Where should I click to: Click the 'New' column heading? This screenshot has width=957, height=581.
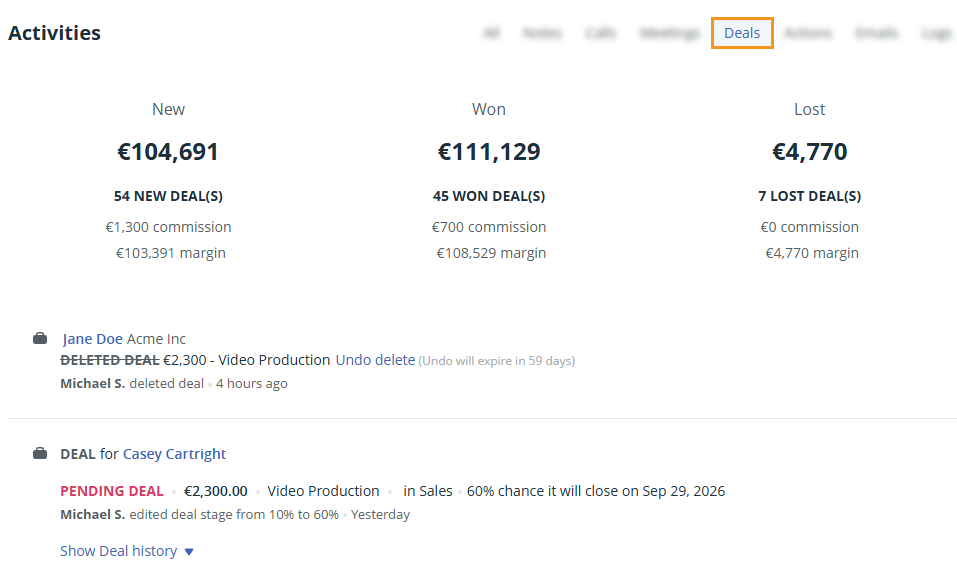168,109
